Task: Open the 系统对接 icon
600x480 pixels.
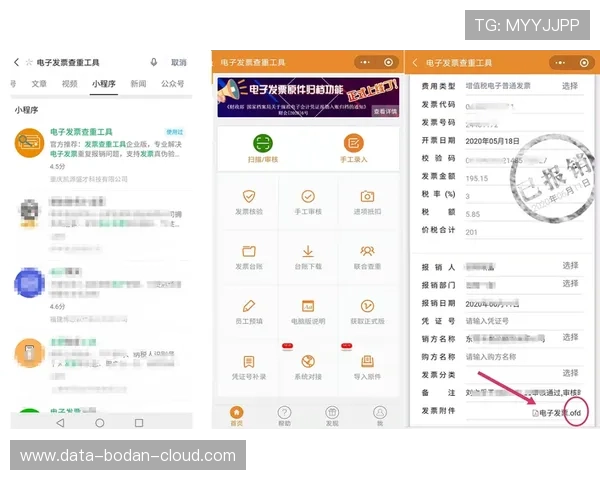Action: pos(308,361)
